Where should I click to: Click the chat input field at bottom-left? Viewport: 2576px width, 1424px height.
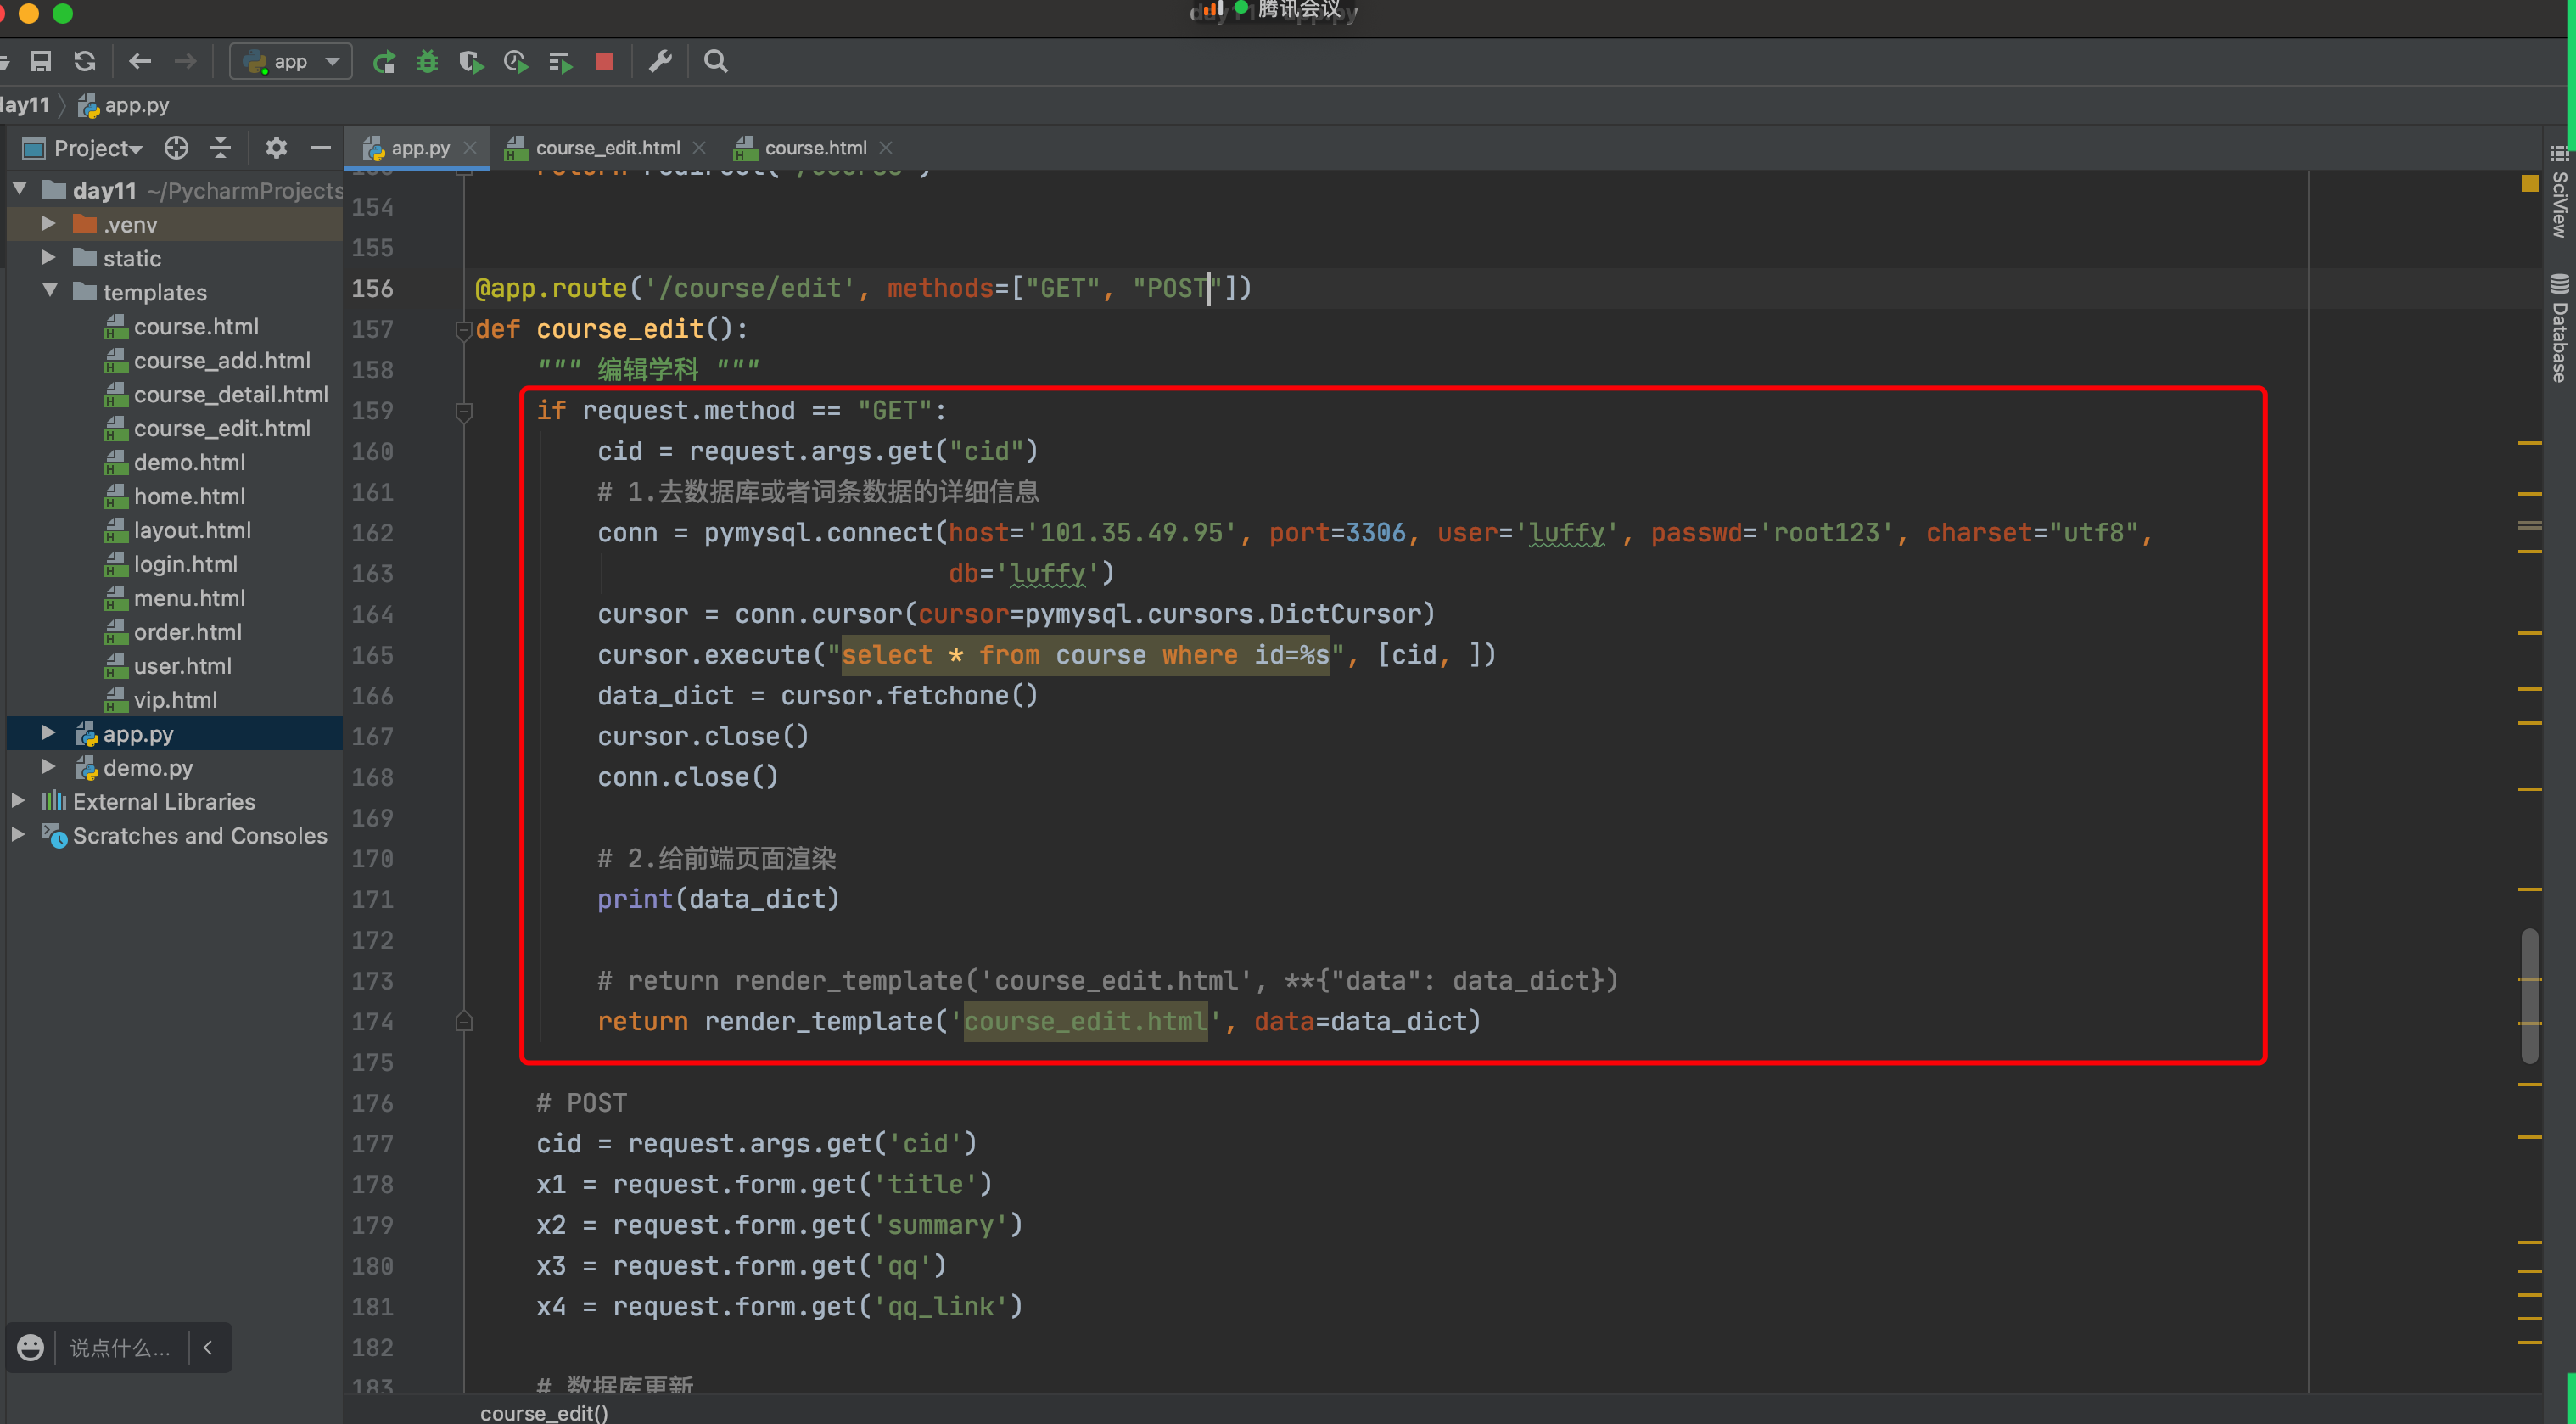pyautogui.click(x=120, y=1347)
